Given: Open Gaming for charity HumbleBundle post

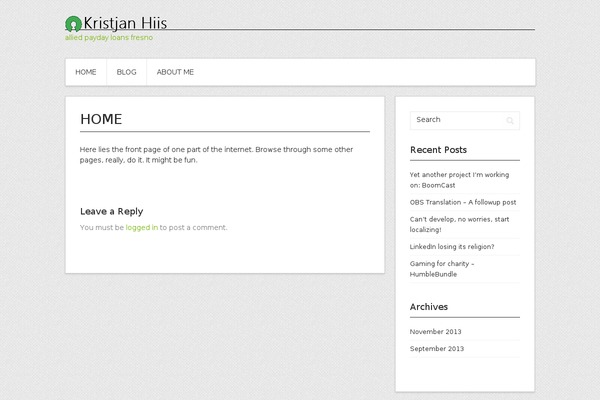Looking at the screenshot, I should coord(442,269).
